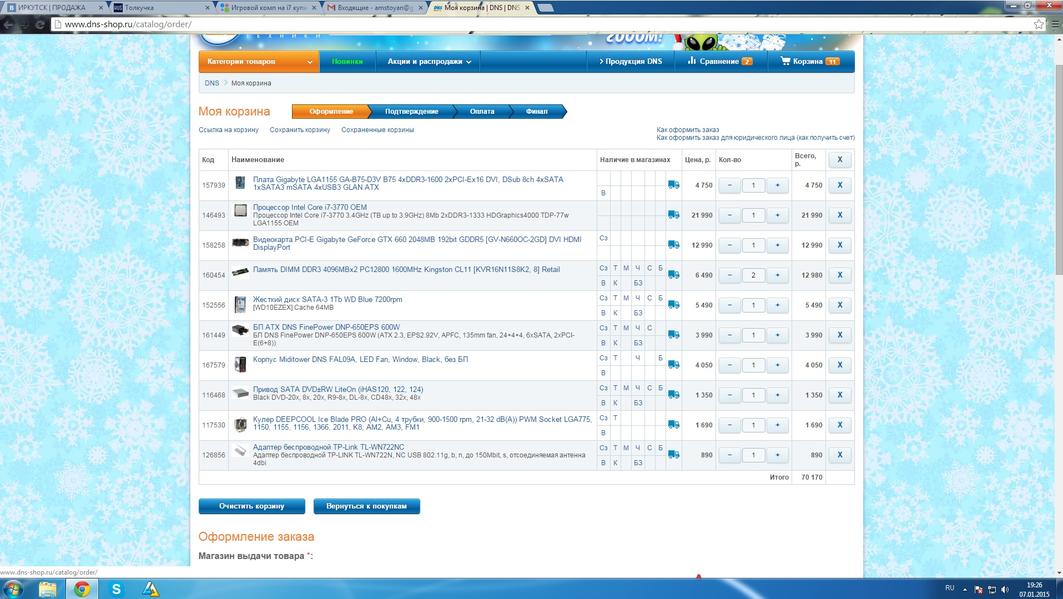
Task: Open the Корпус Miditower DNS FAL09A product link
Action: [360, 359]
